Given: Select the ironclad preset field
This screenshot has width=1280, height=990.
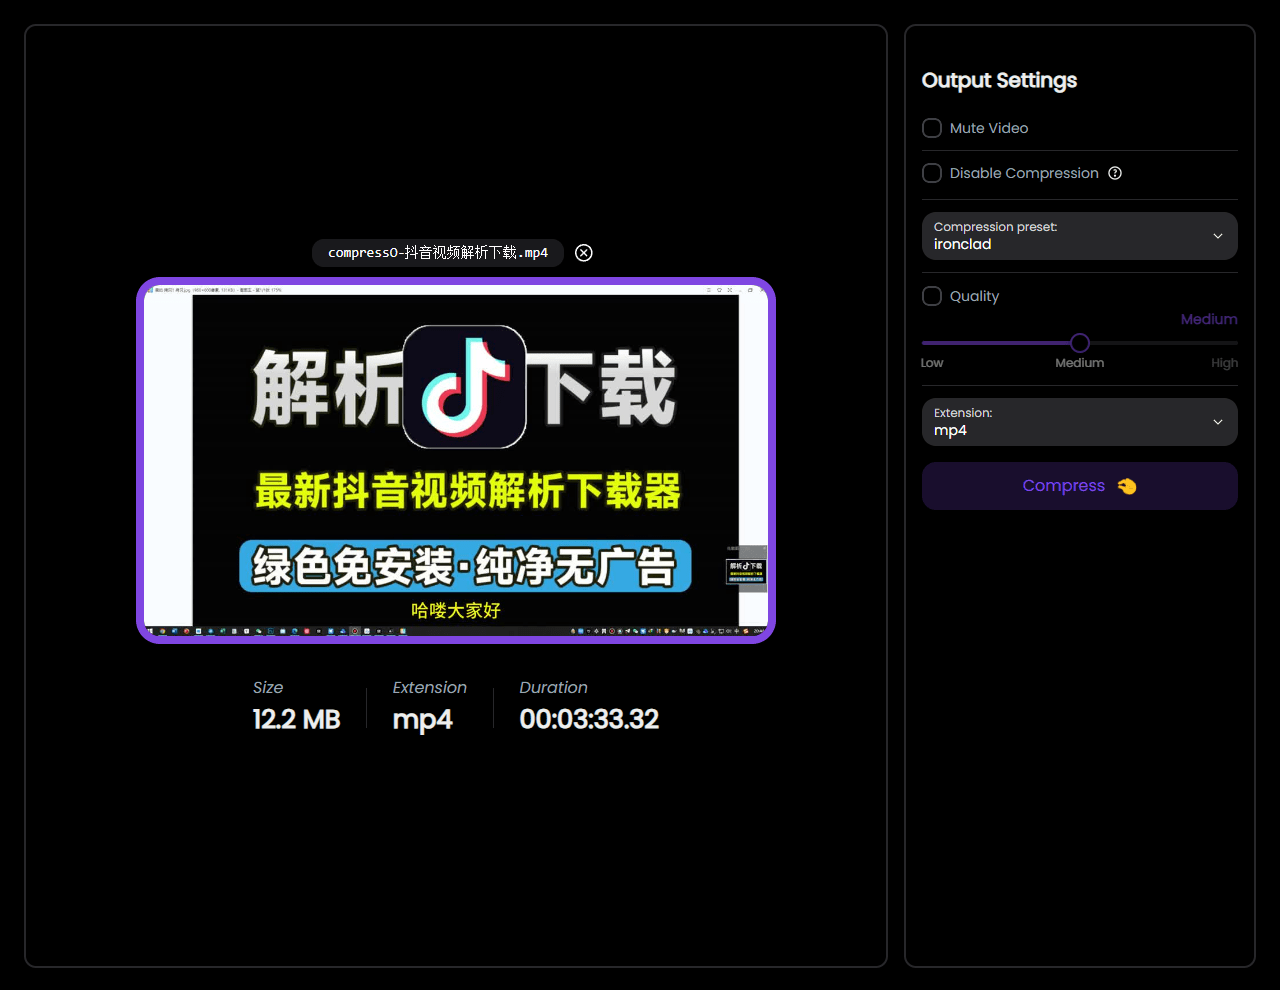Looking at the screenshot, I should click(x=1000, y=236).
